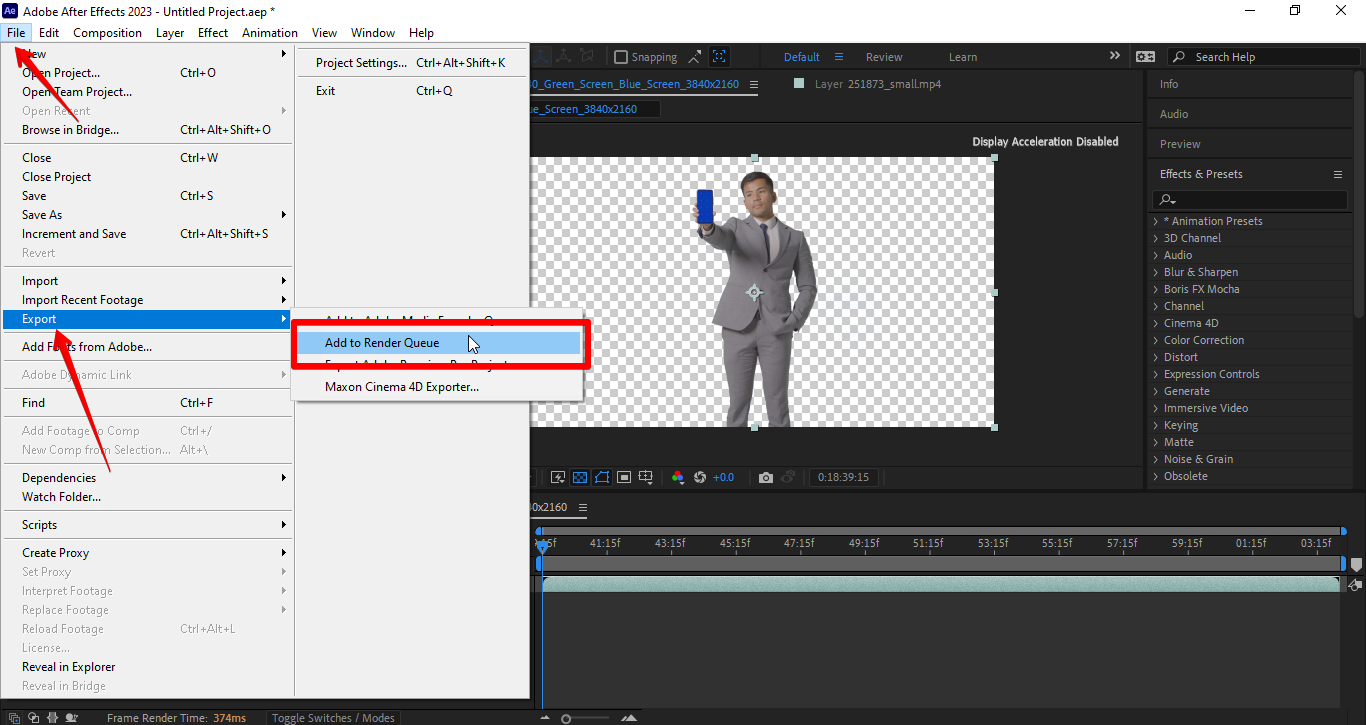This screenshot has width=1366, height=725.
Task: Click the current time display 0:18:39:15
Action: (x=843, y=477)
